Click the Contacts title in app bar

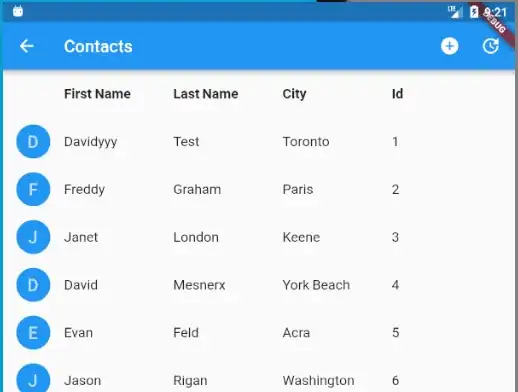coord(98,46)
